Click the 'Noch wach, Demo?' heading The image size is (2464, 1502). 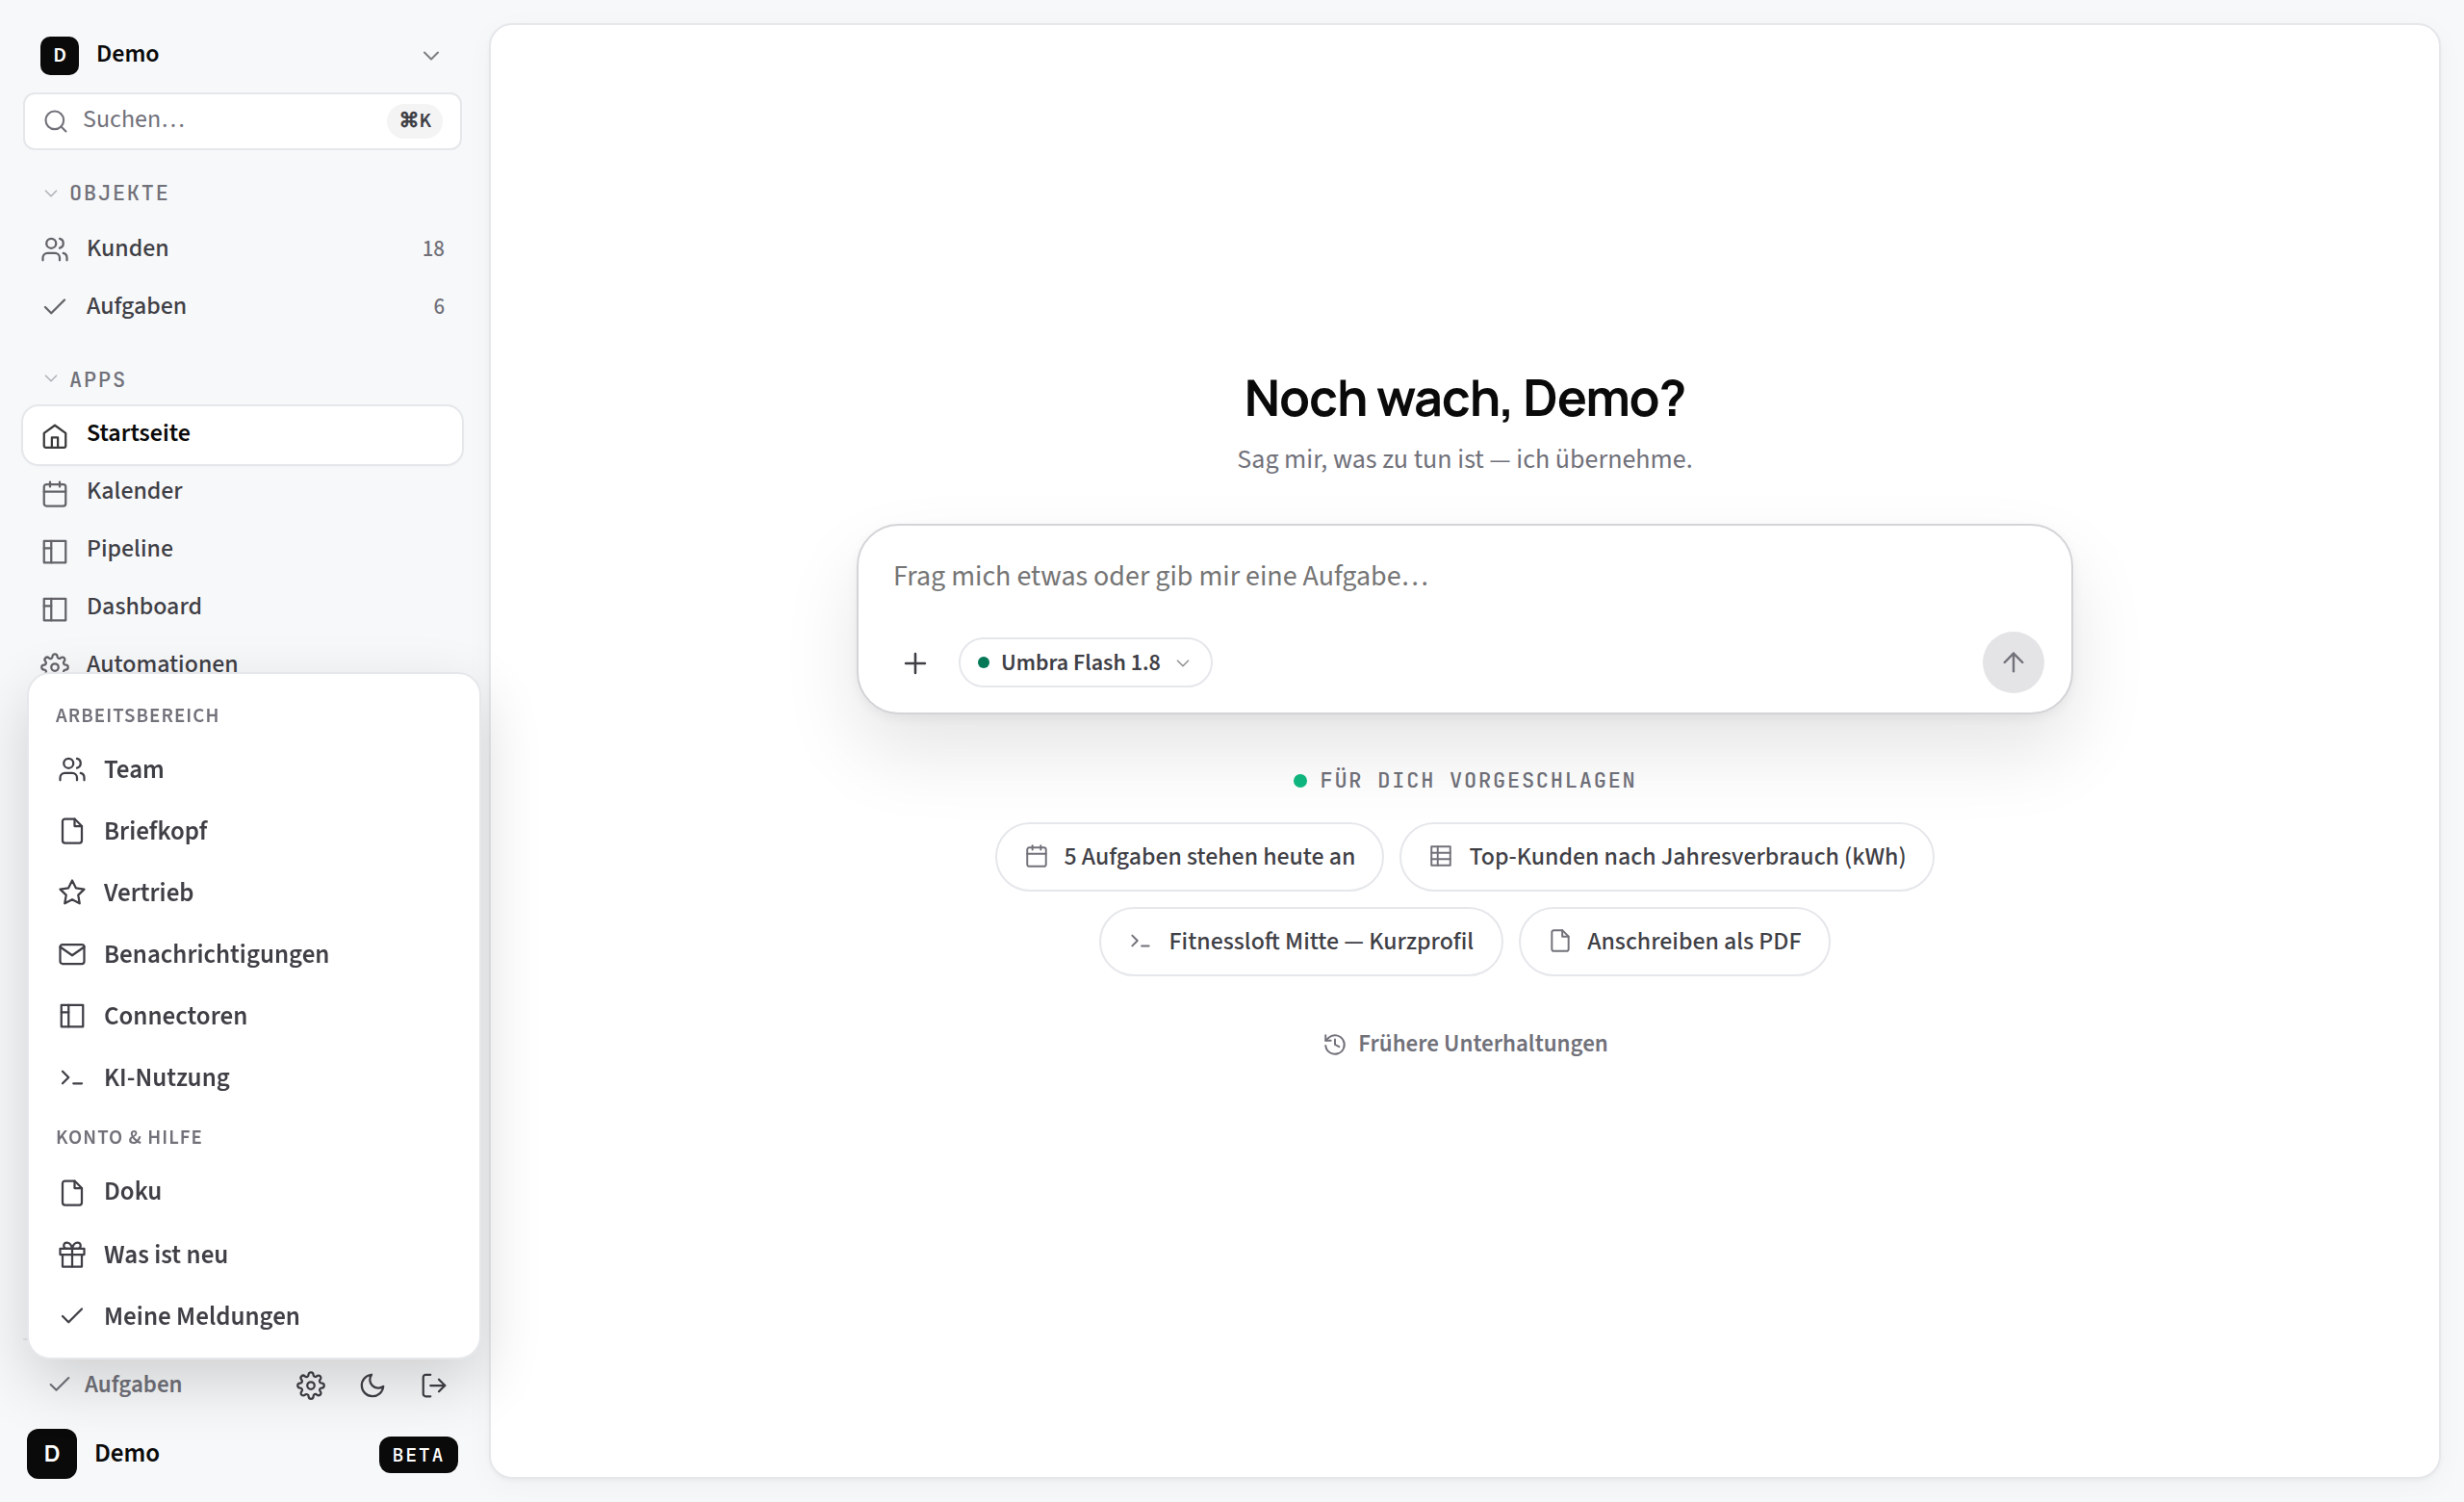[1464, 399]
